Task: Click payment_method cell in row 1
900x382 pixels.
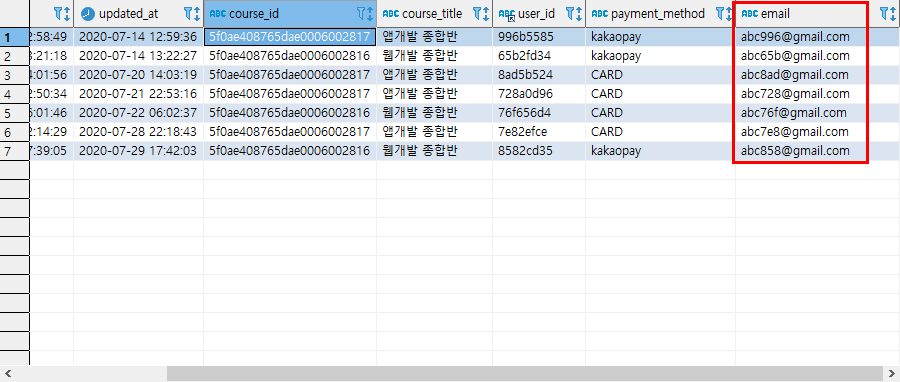Action: 660,37
